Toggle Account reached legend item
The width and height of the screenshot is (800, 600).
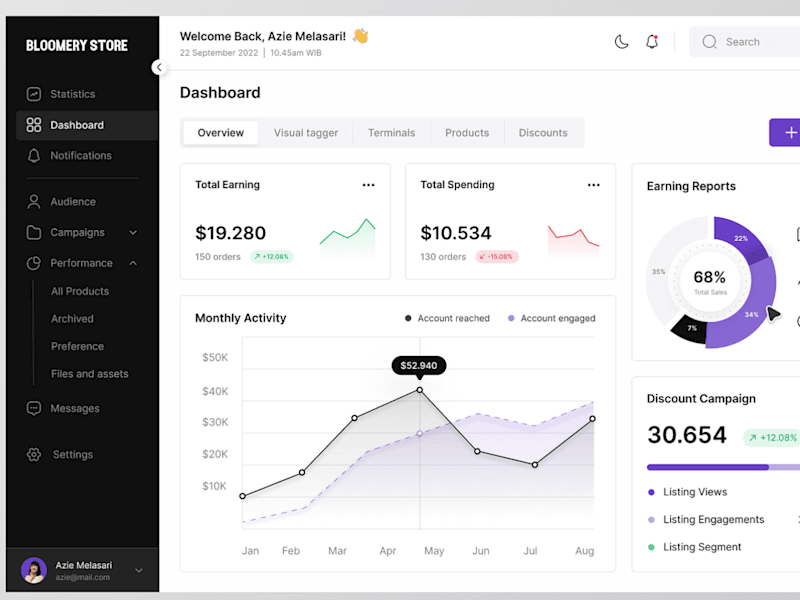pos(447,318)
